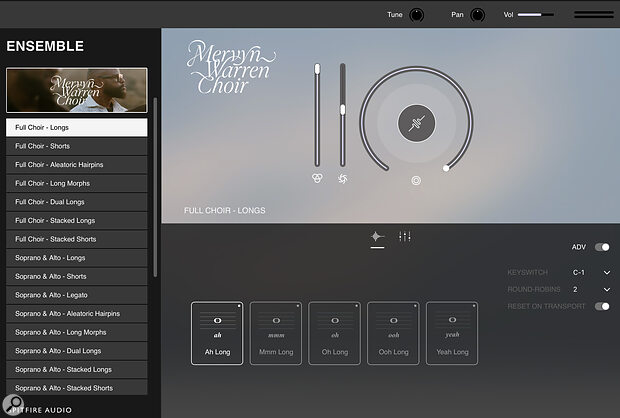Click the dynamics swirl icon below slider
This screenshot has width=620, height=418.
click(343, 179)
